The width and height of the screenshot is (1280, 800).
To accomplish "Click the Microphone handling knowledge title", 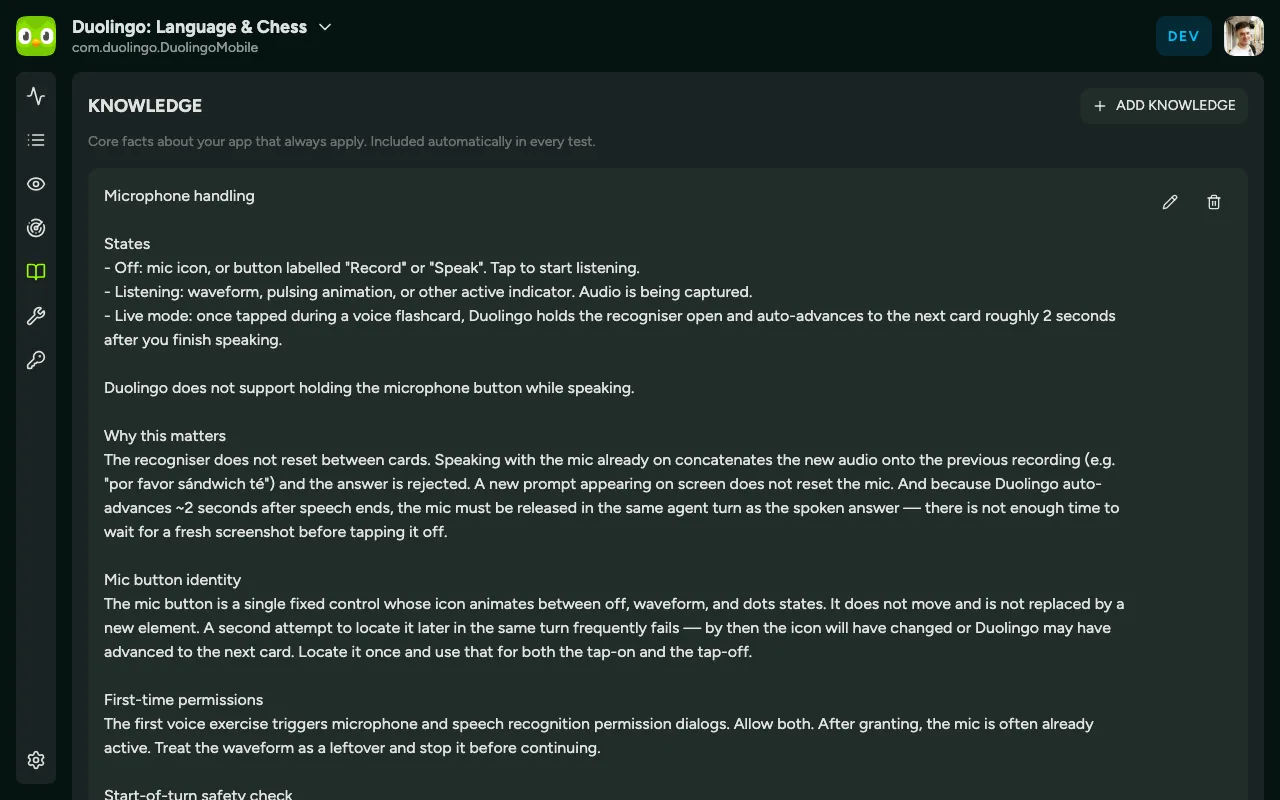I will pyautogui.click(x=179, y=196).
